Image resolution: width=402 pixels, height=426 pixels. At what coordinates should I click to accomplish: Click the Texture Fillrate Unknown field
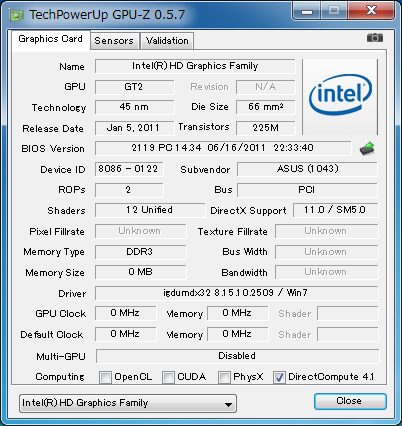pos(327,231)
